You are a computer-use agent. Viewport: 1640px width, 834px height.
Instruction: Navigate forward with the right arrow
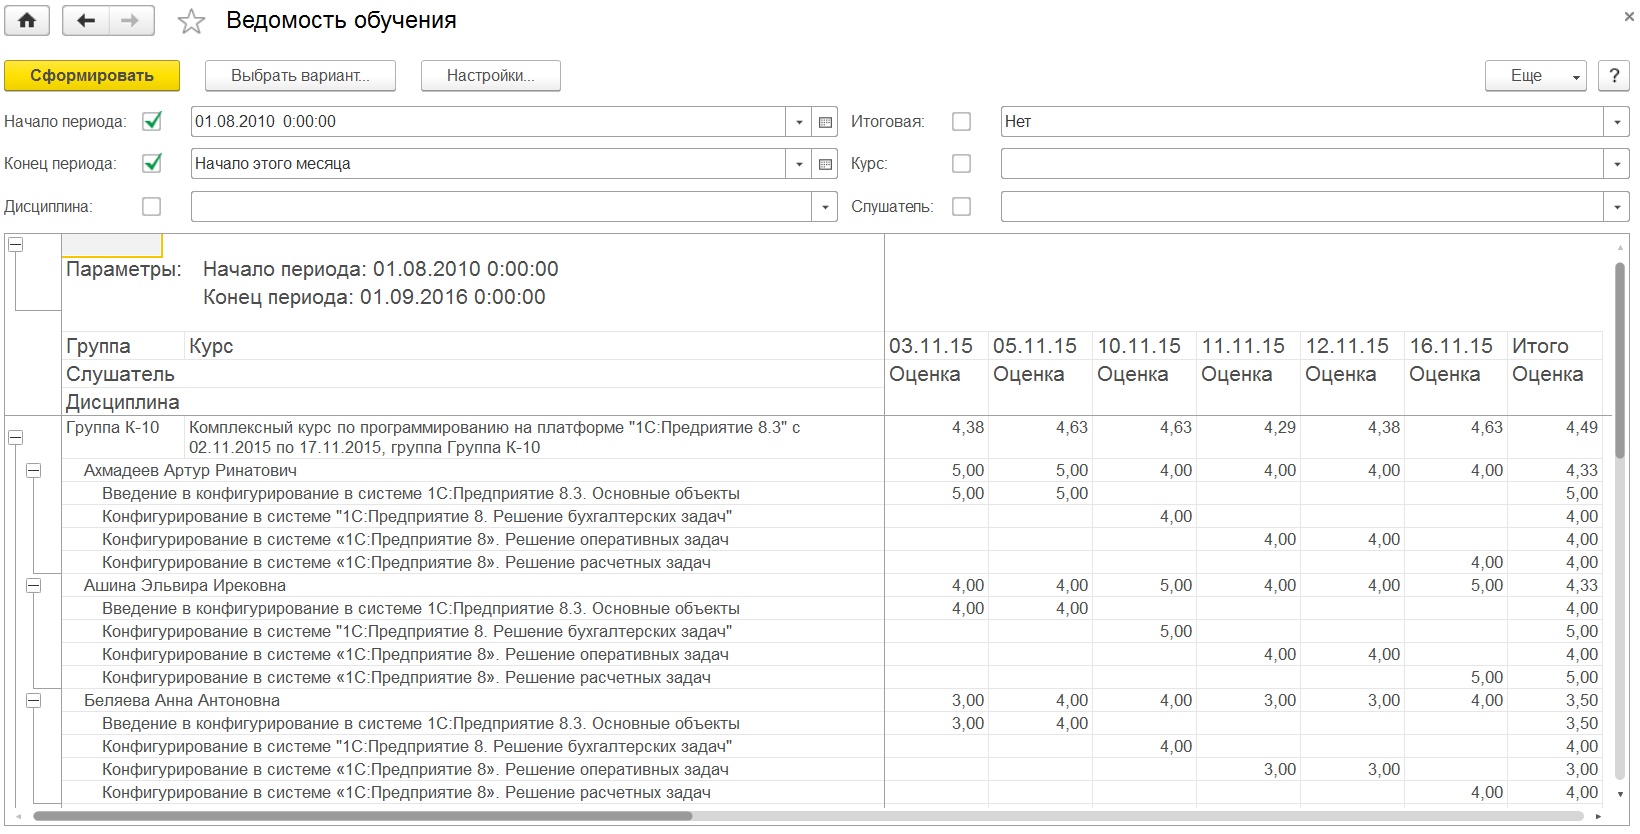[x=130, y=20]
